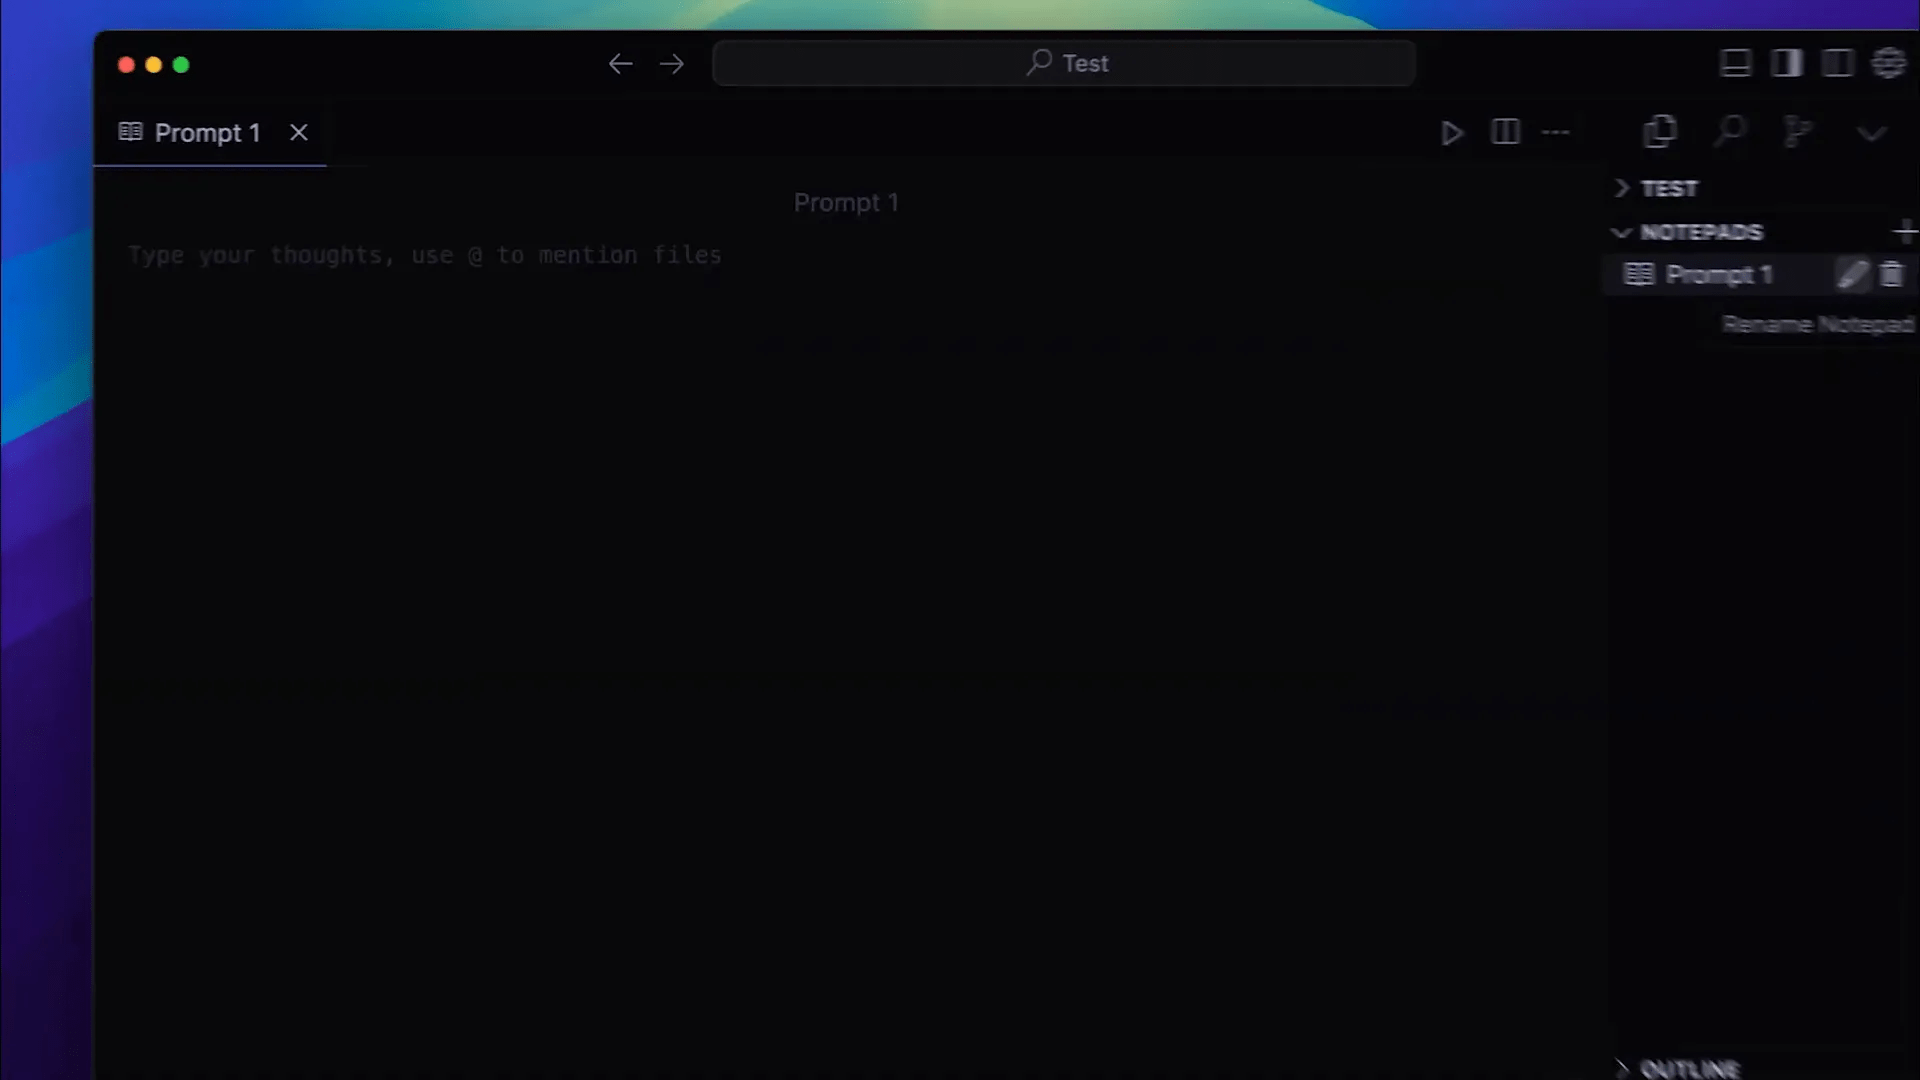Select the Prompt 1 tab
The width and height of the screenshot is (1920, 1080).
[210, 133]
